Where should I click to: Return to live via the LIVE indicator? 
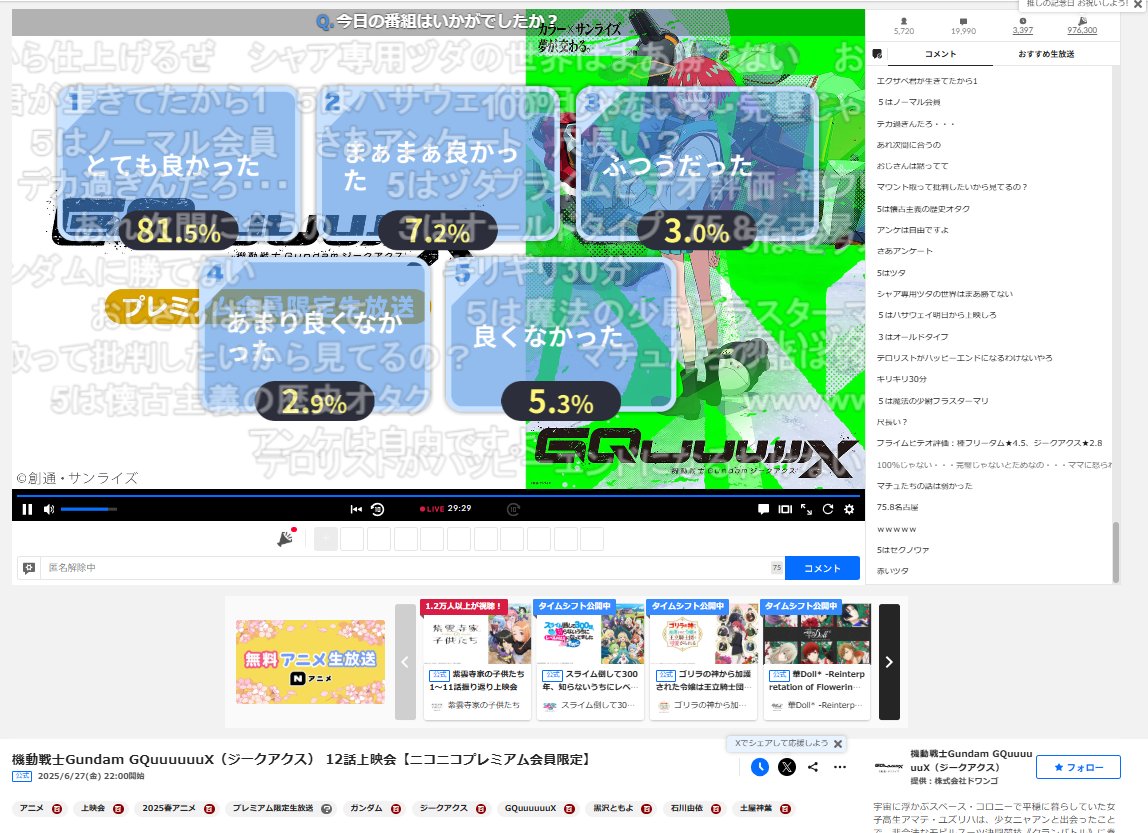432,509
